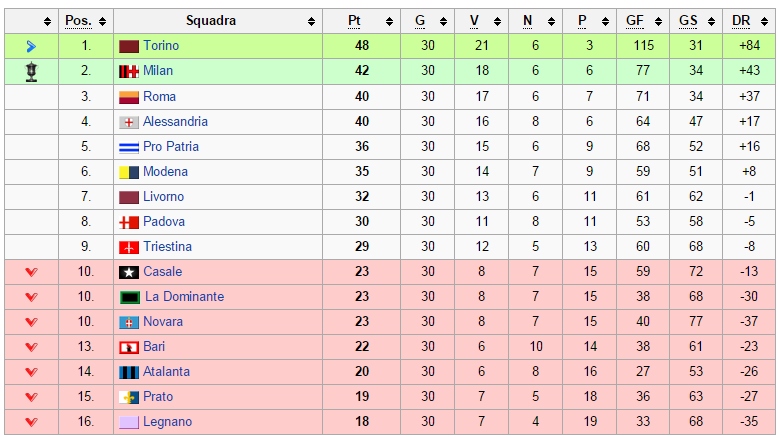
Task: Click the Torino club flag icon
Action: tap(128, 46)
